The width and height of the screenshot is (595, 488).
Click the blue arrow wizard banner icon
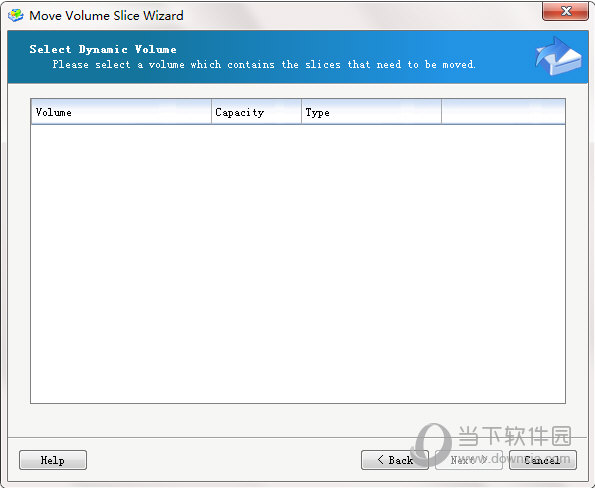[x=558, y=56]
